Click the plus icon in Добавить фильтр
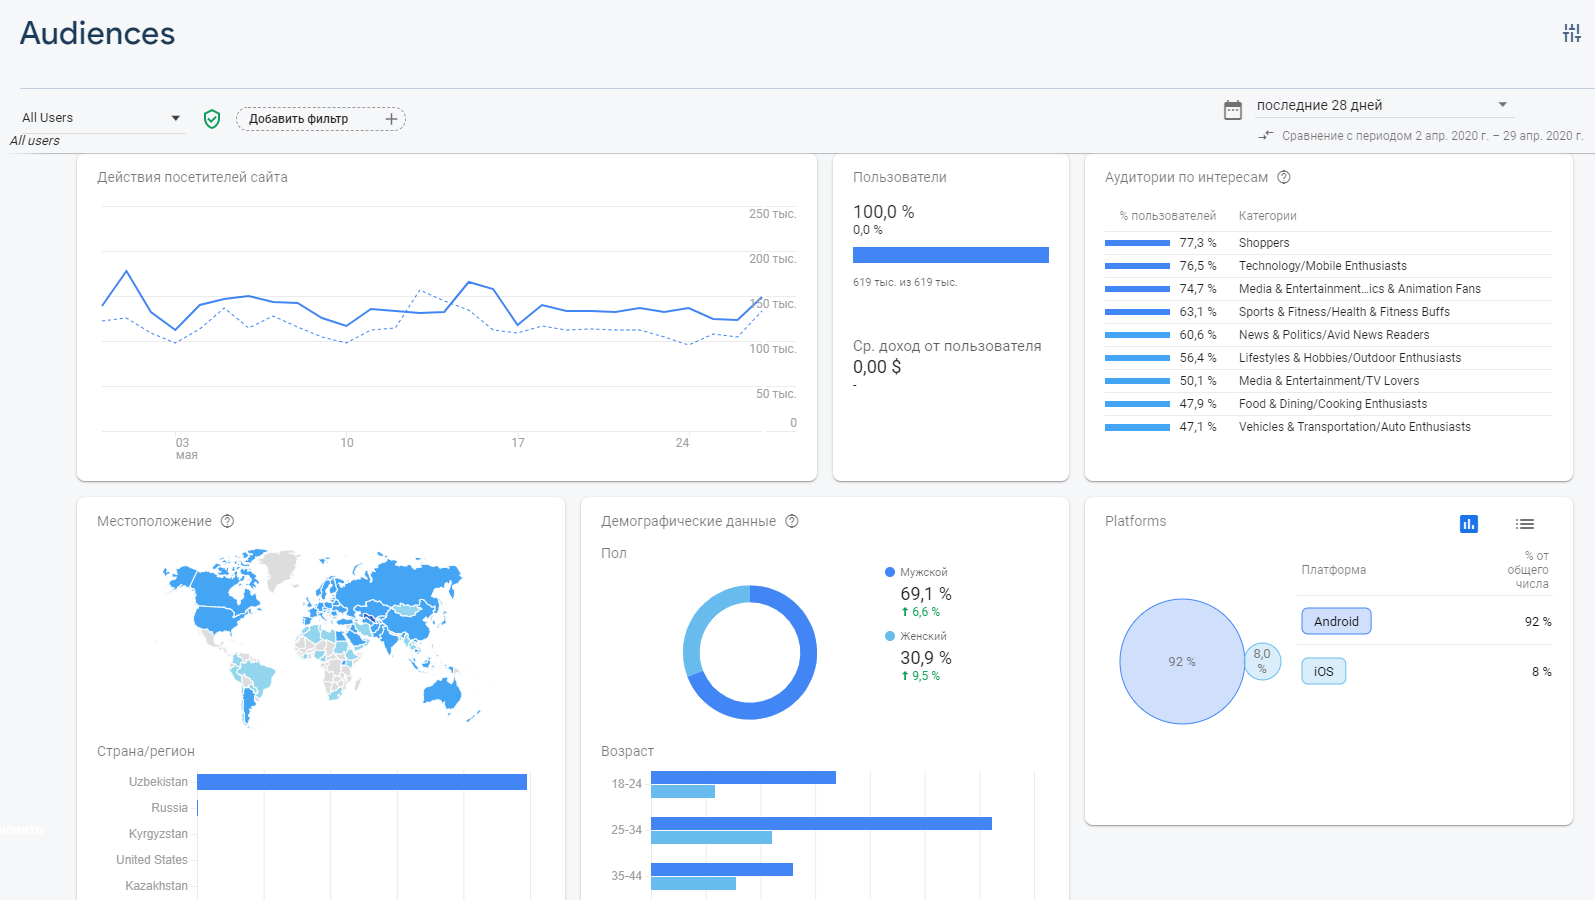 (391, 119)
